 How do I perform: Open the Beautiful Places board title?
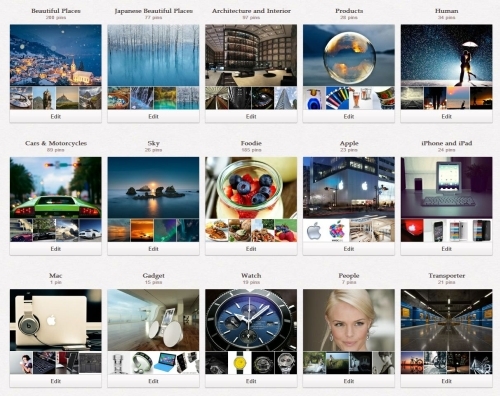point(56,11)
